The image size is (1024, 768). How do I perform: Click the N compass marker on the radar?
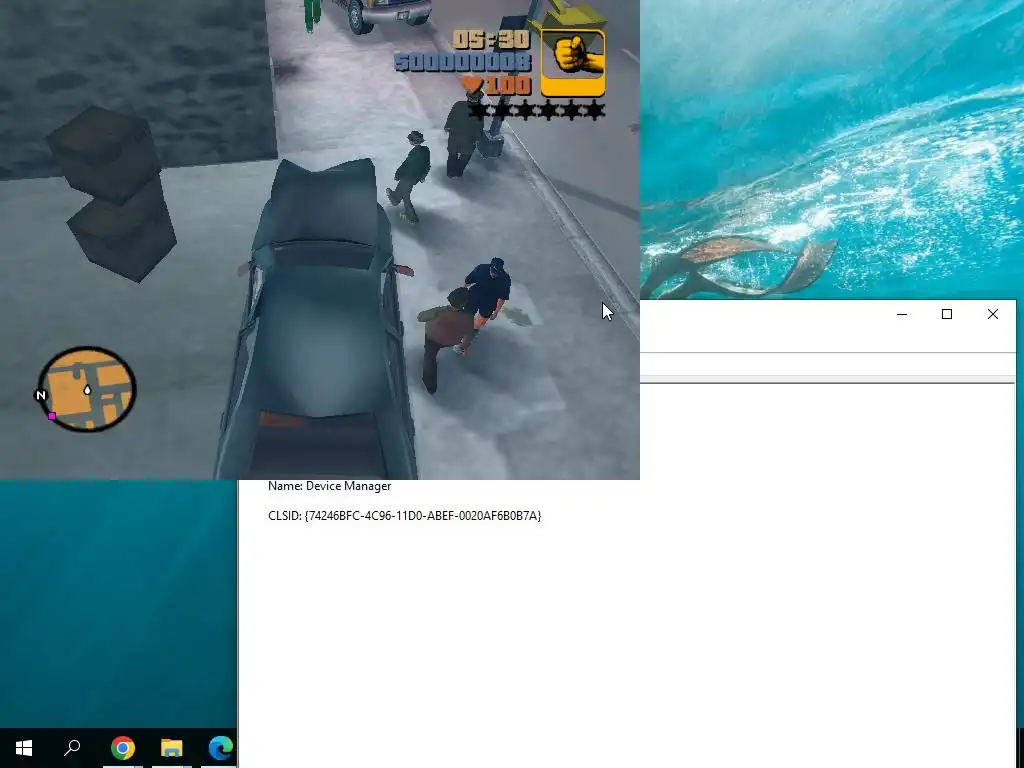40,395
